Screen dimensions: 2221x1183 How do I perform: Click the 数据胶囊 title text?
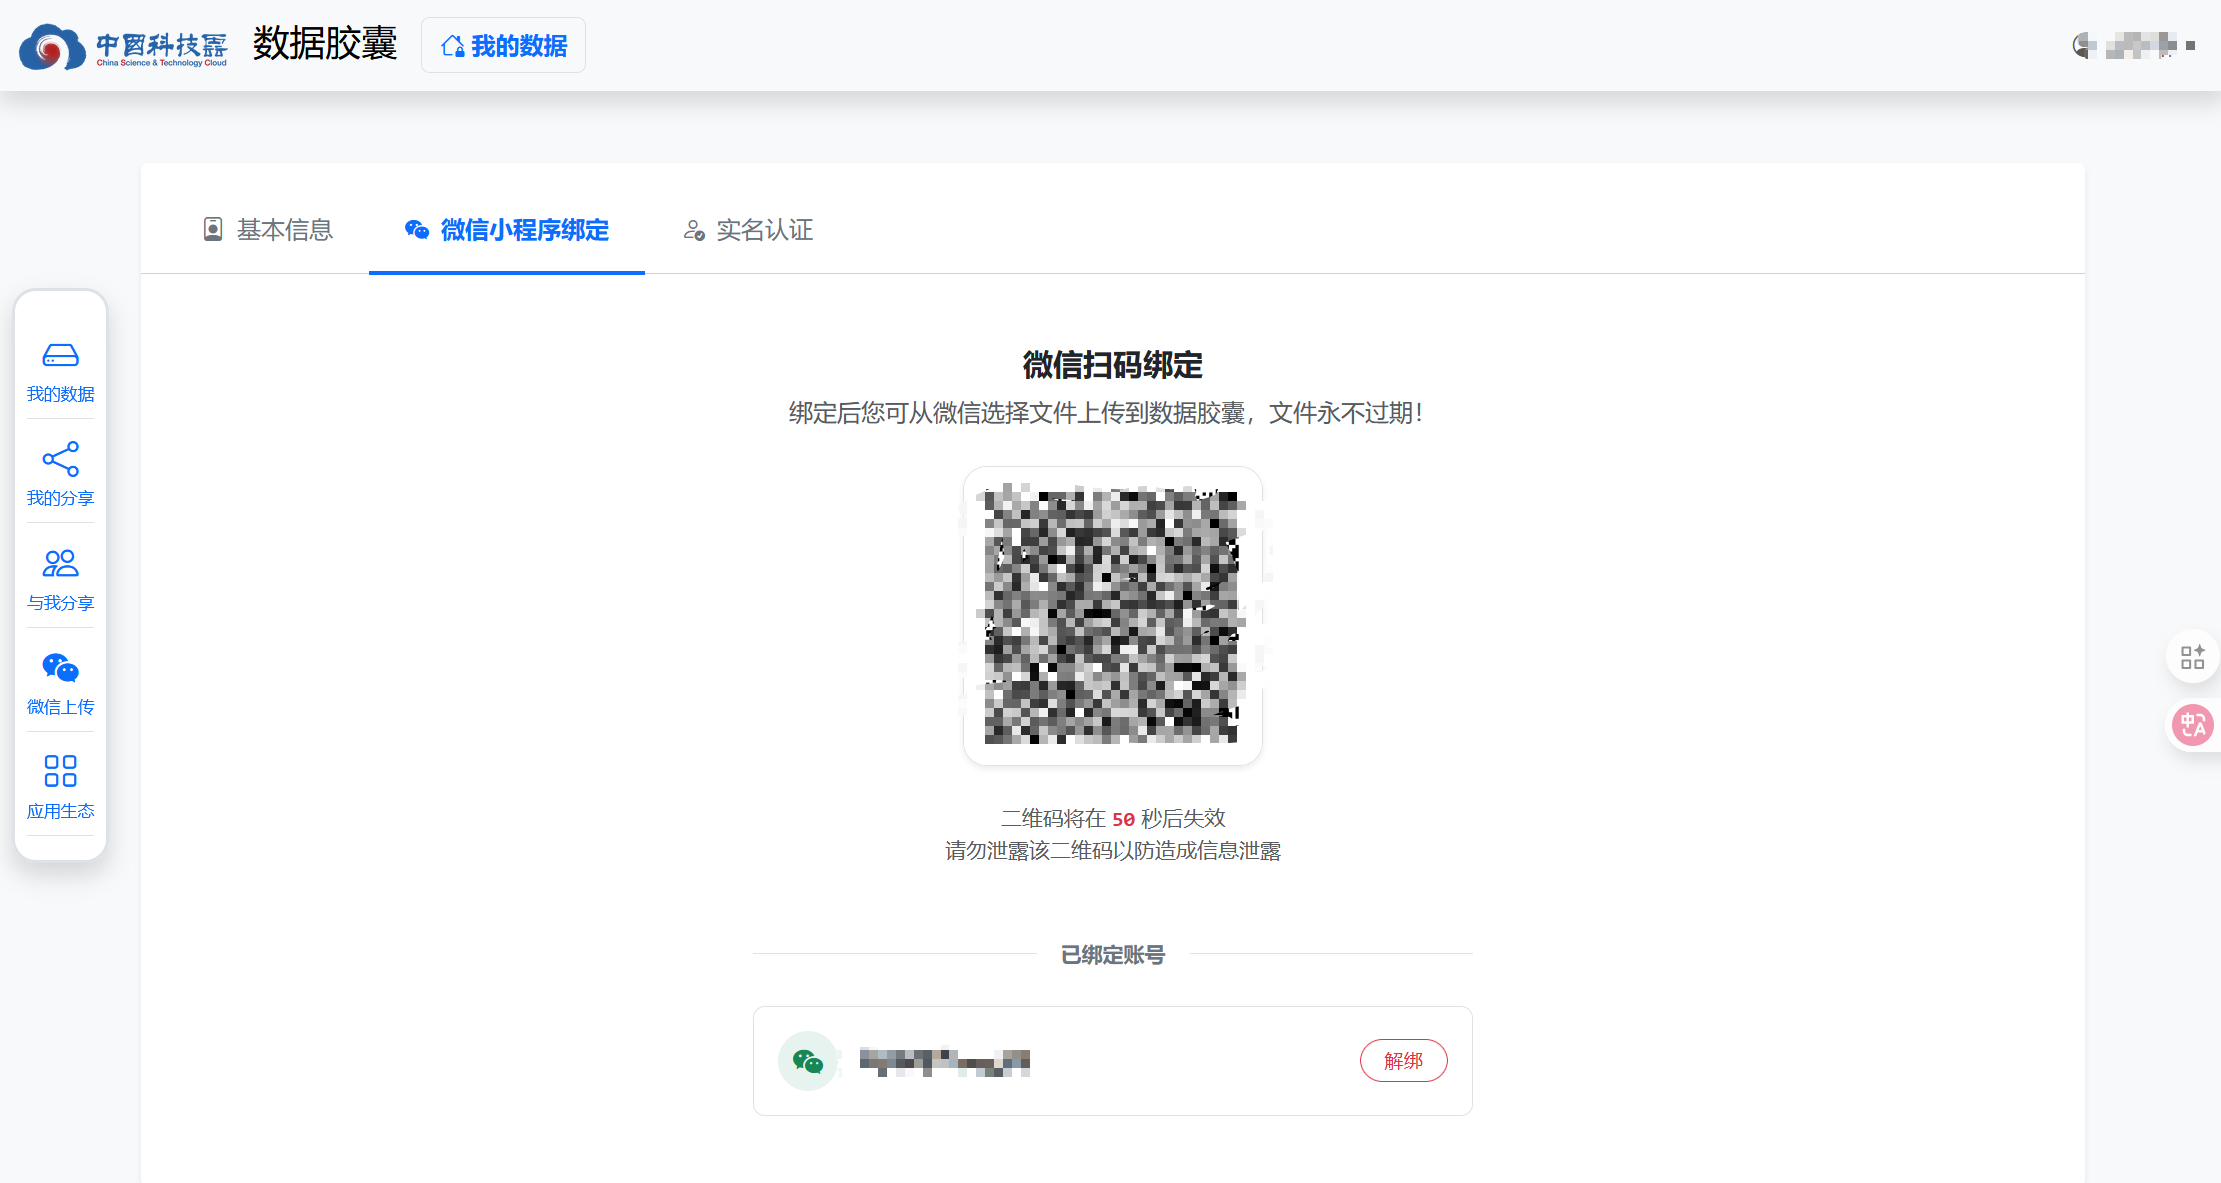(325, 43)
